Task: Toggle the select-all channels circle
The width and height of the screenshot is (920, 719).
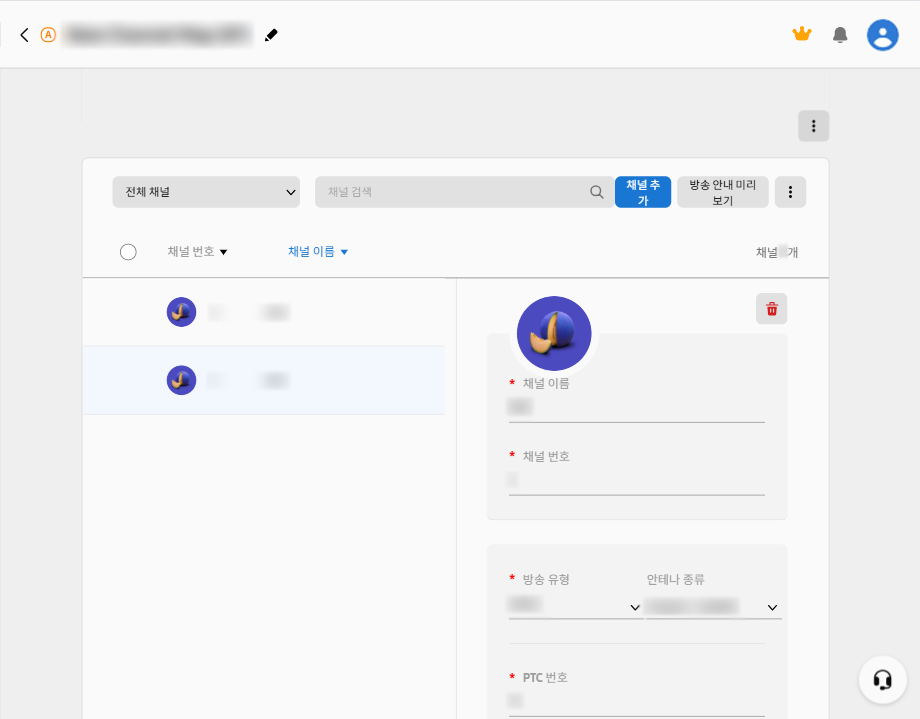Action: click(x=128, y=252)
